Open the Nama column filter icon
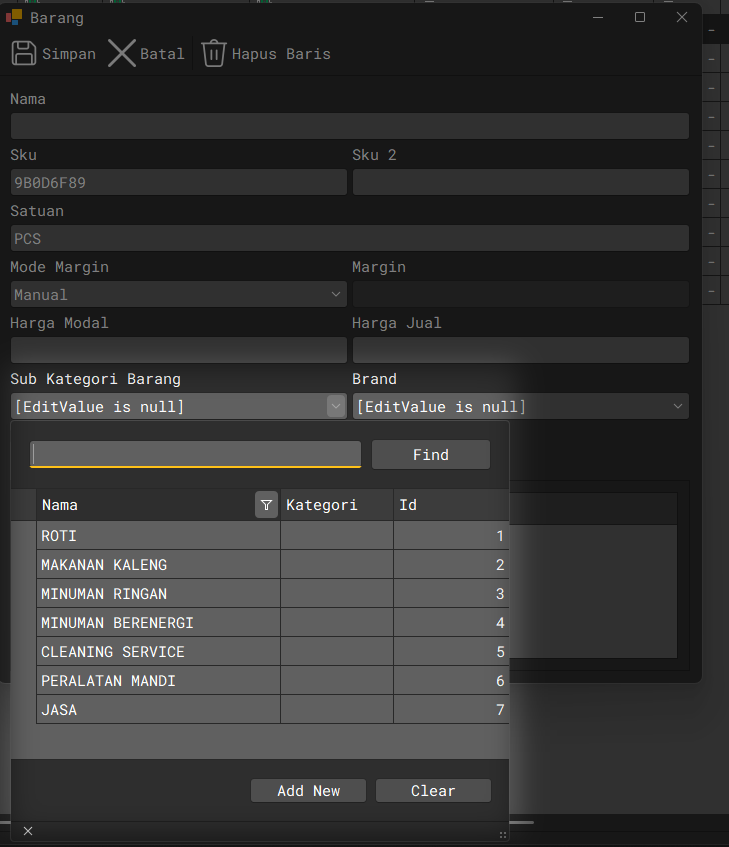 [x=266, y=506]
